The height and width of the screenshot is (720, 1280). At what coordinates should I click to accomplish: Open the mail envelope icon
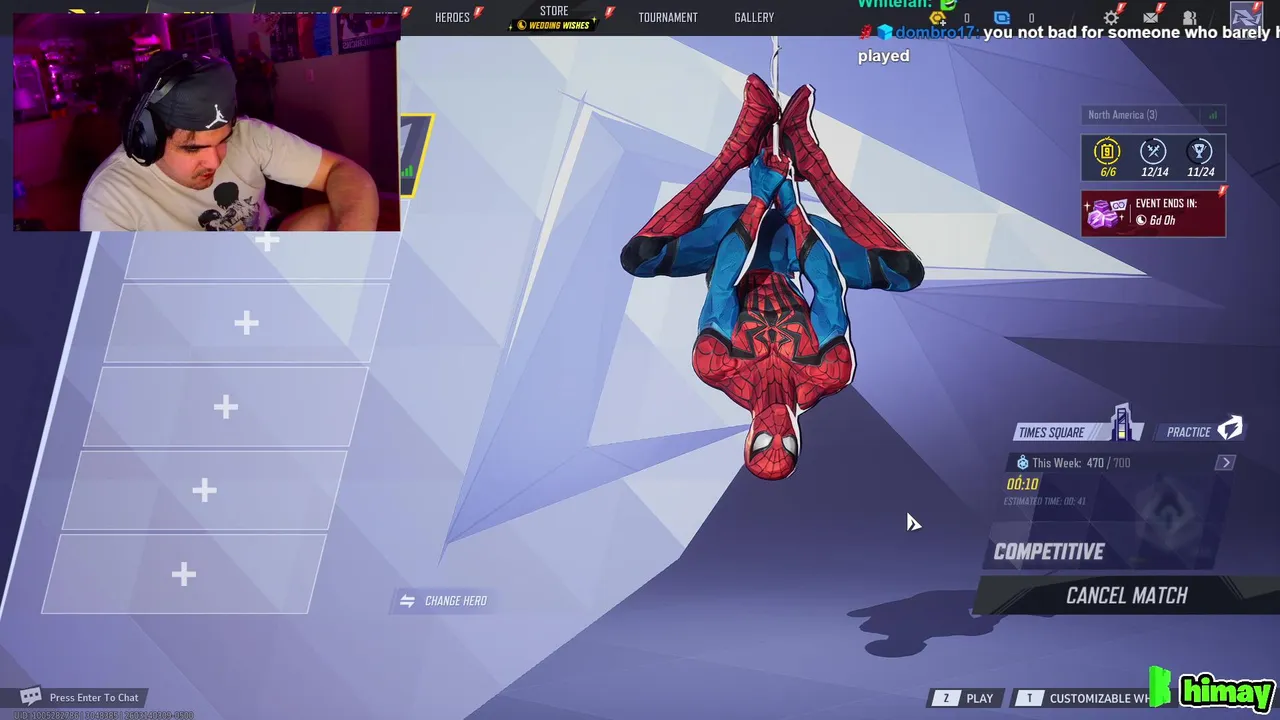[1151, 17]
